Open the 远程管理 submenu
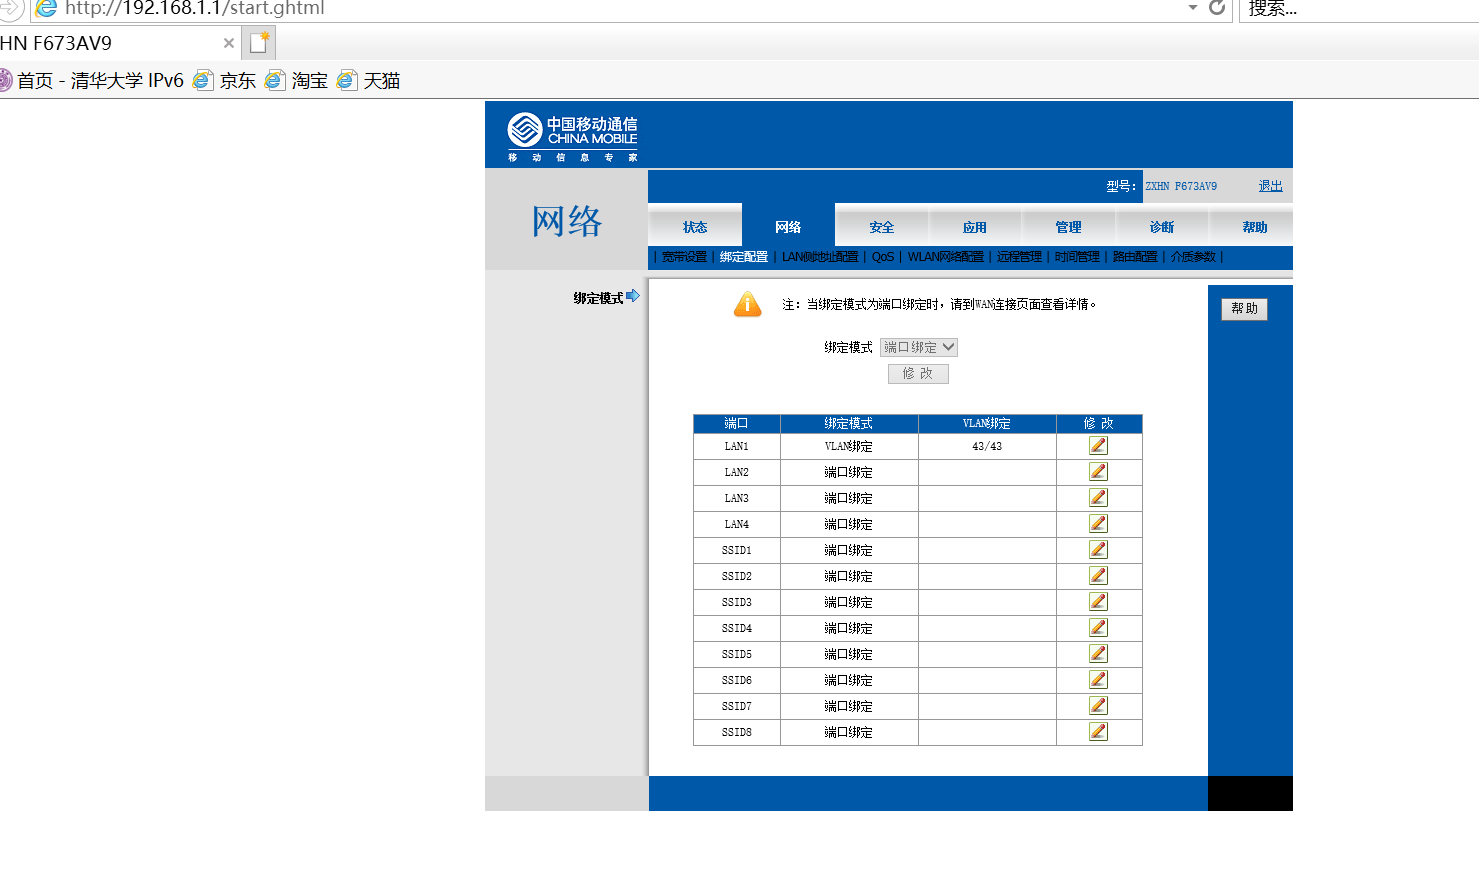Image resolution: width=1479 pixels, height=871 pixels. (1019, 257)
